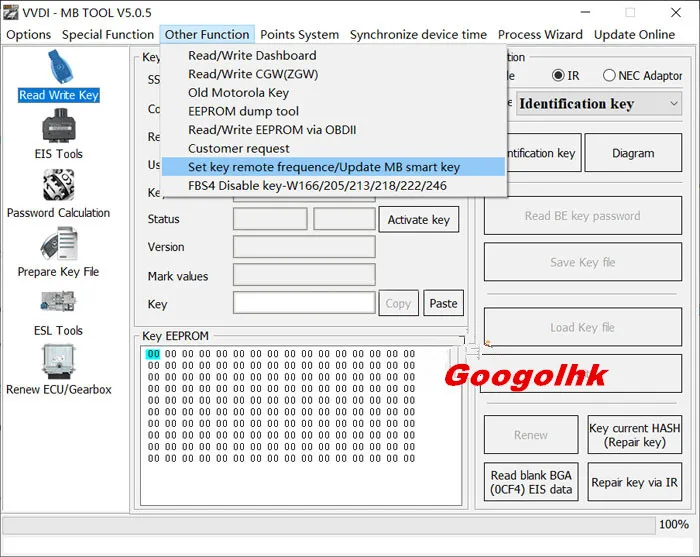Choose Old Motorola Key entry

[333, 93]
